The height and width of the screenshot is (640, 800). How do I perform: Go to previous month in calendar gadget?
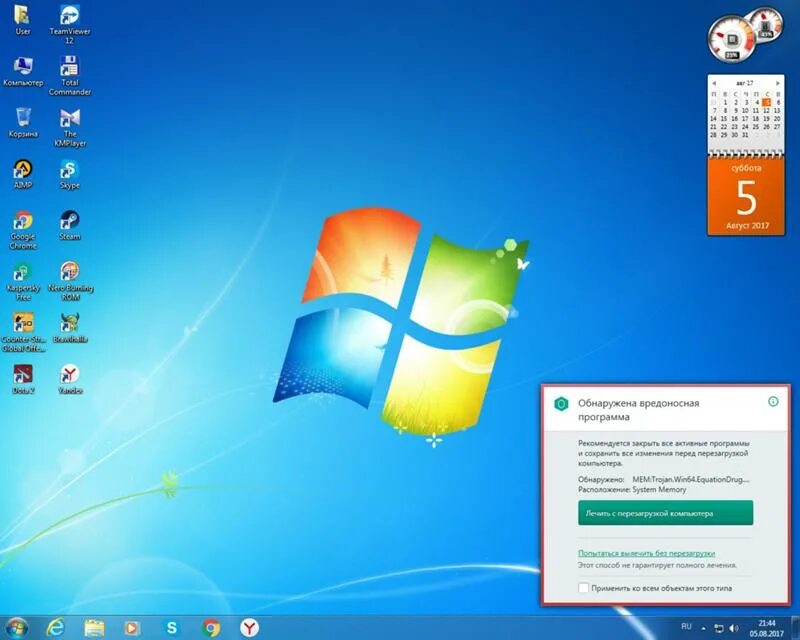point(714,83)
